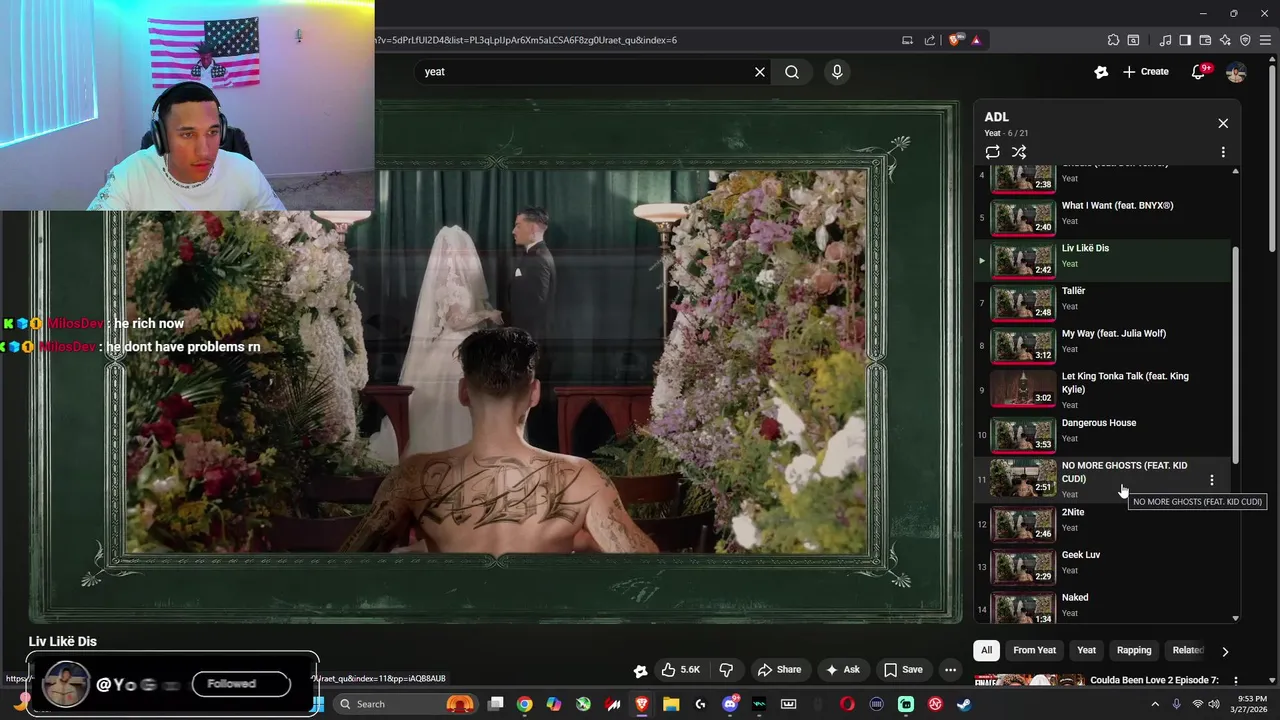Screen dimensions: 1280x720
Task: Play Tallër from the playlist
Action: 1104,304
